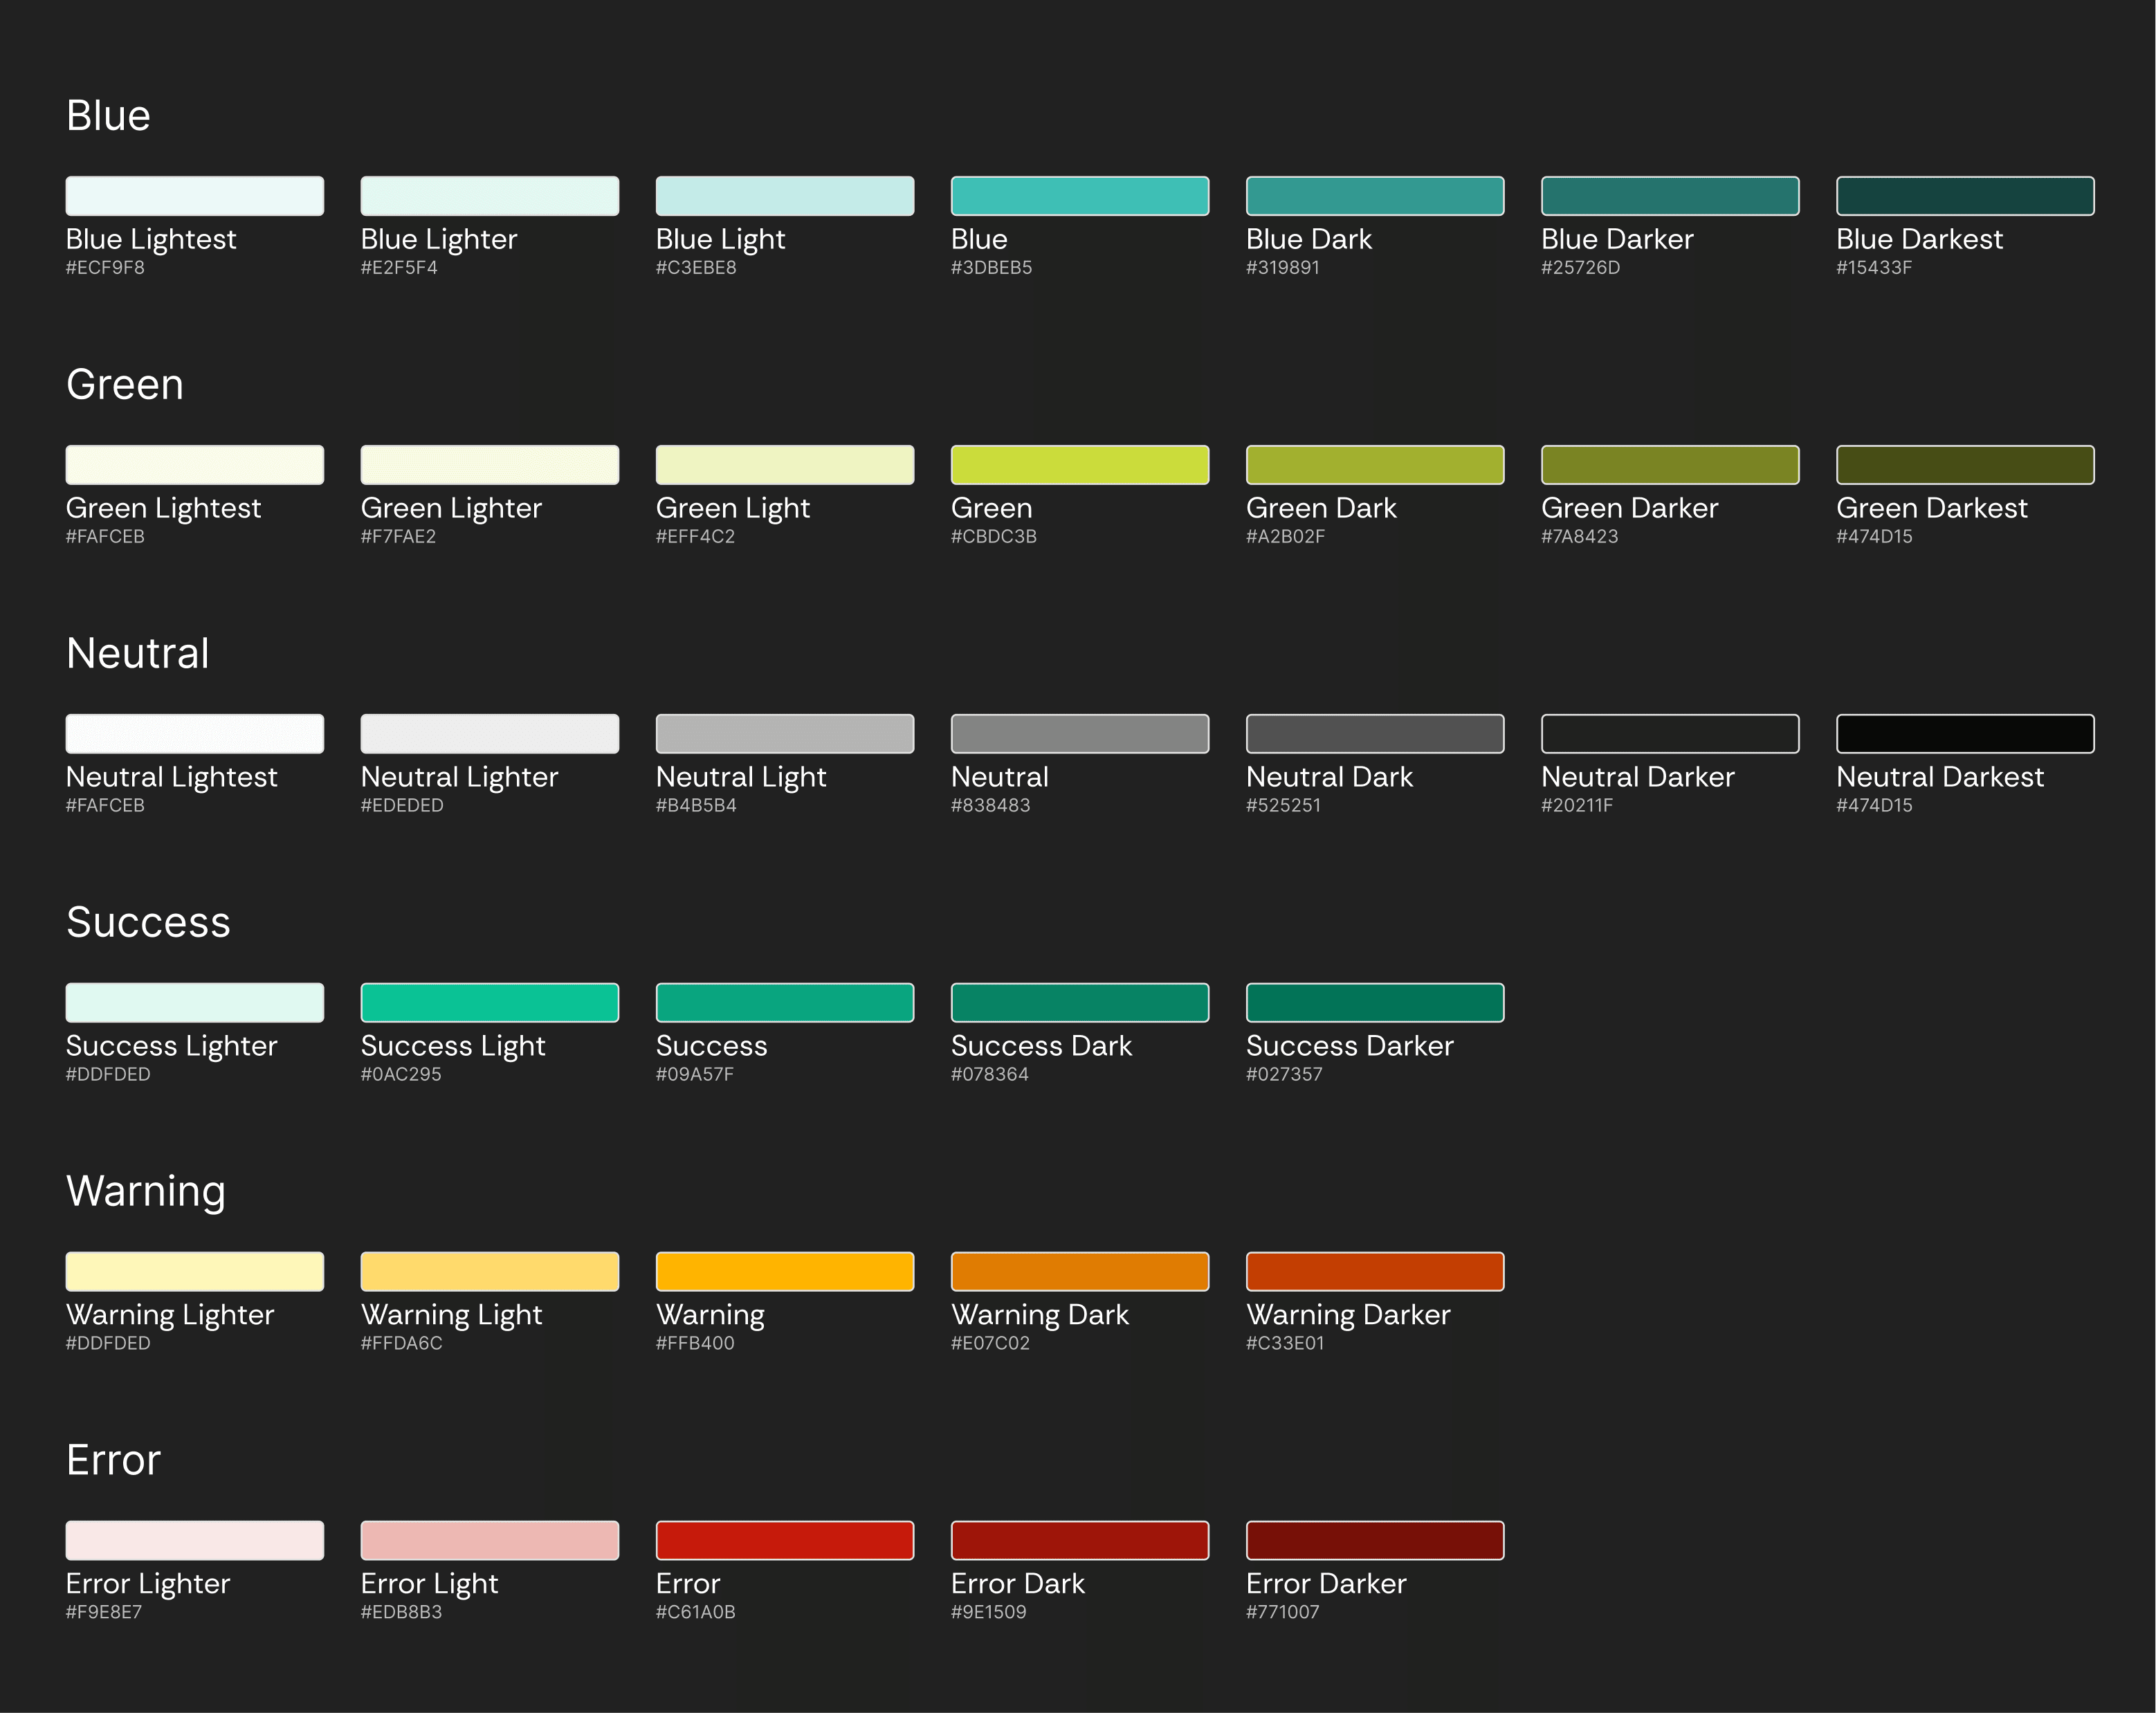Select the Error Light pink swatch
2156x1713 pixels.
pyautogui.click(x=489, y=1541)
